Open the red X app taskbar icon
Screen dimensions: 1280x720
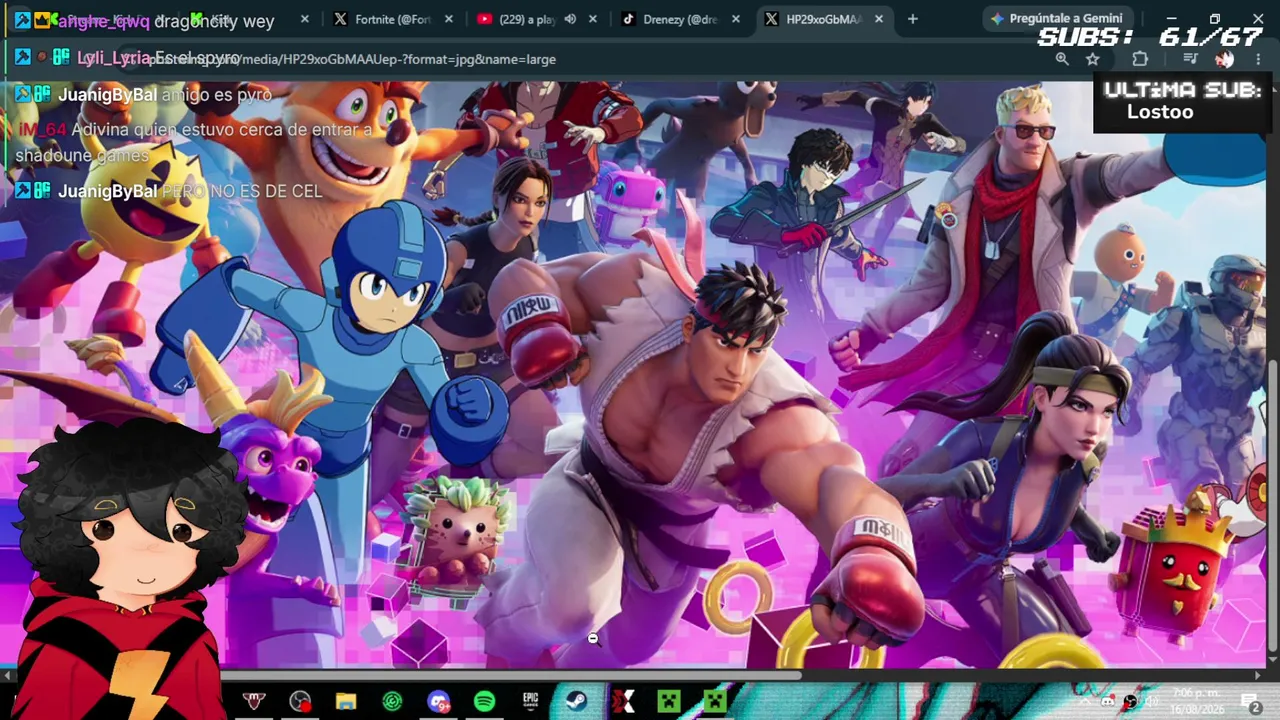[x=622, y=702]
